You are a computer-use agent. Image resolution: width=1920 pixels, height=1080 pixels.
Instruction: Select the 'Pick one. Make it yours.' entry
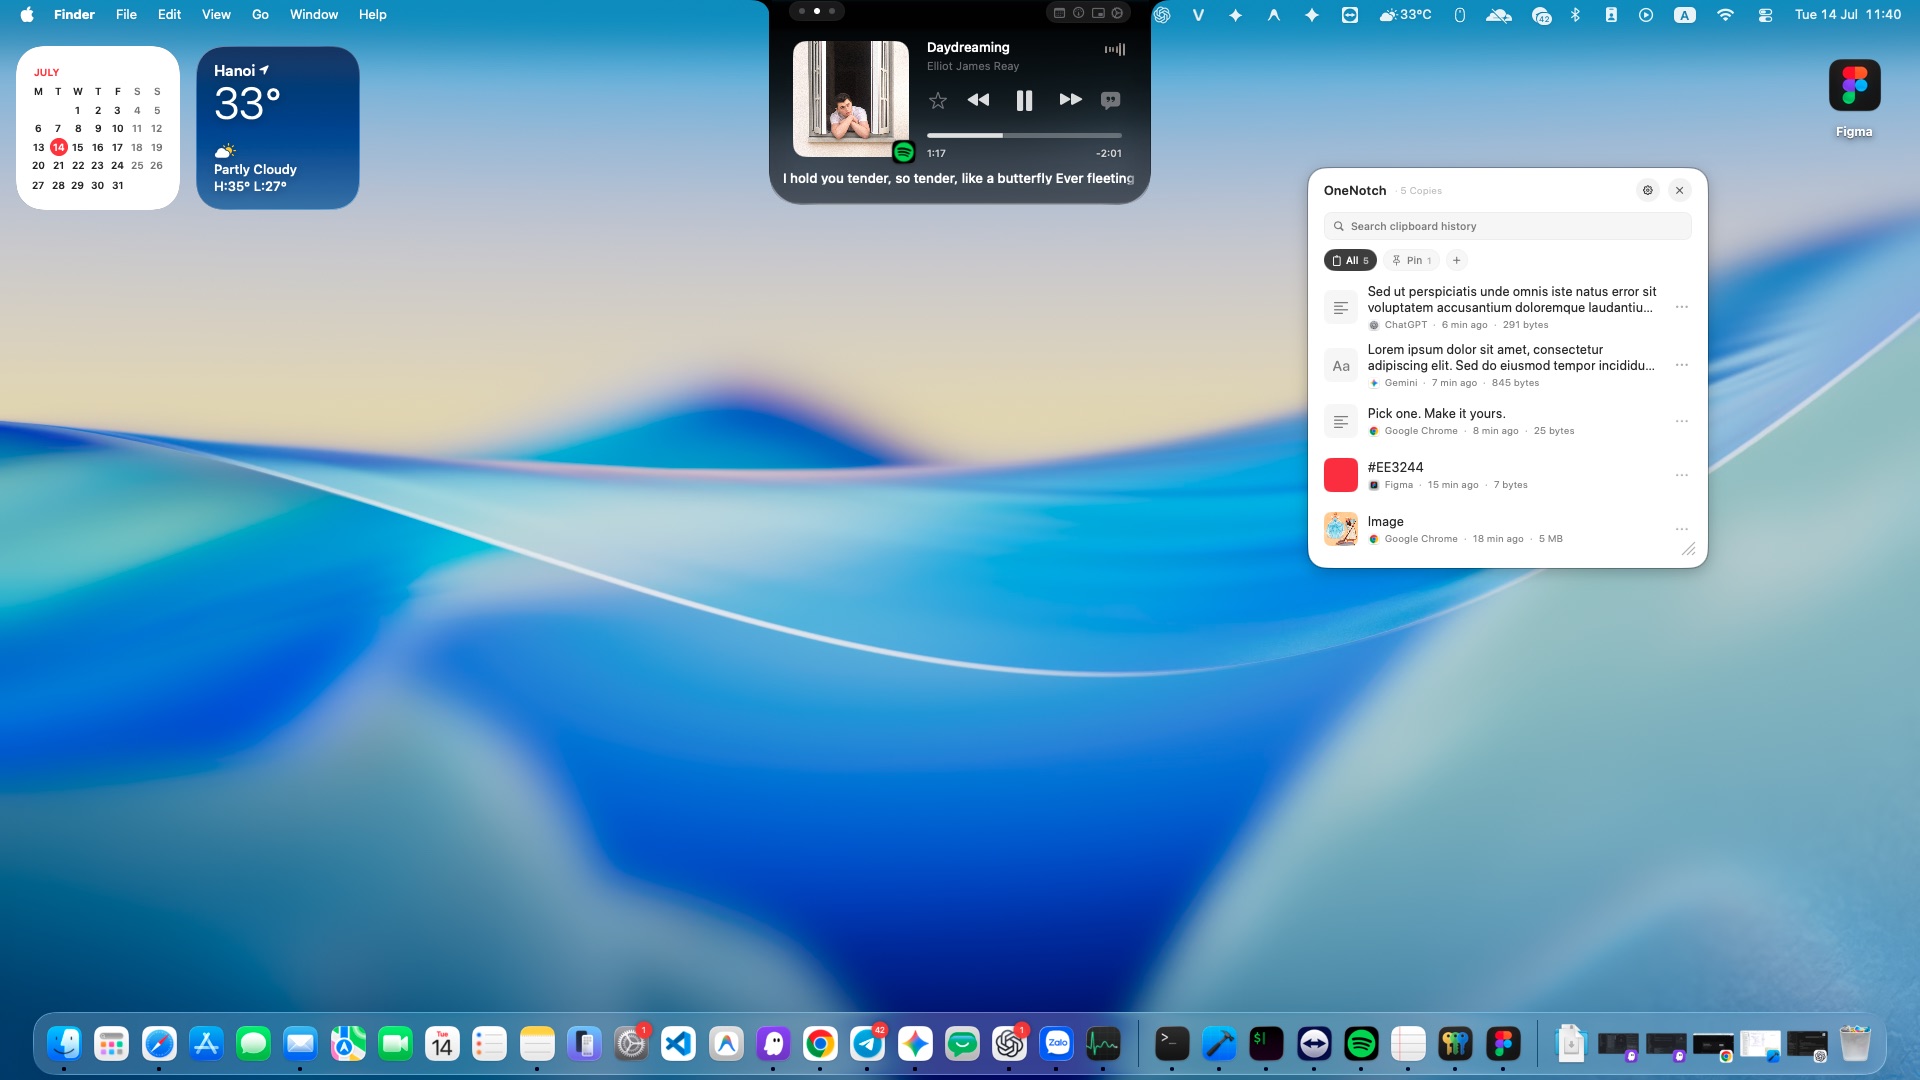pos(1507,421)
